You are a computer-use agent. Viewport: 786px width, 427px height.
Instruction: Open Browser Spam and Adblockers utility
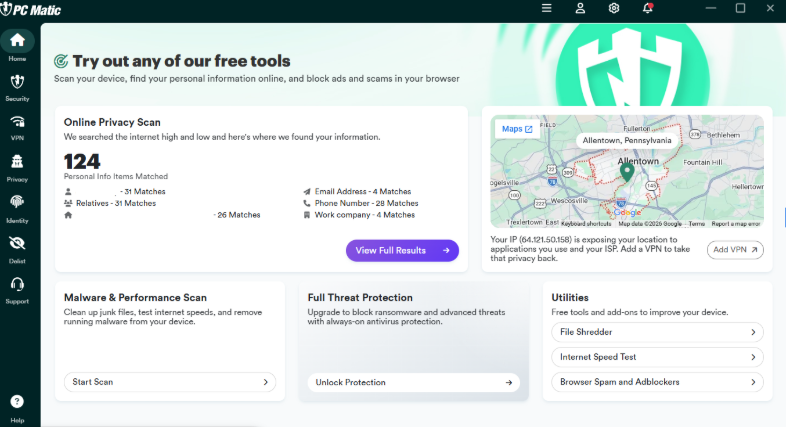tap(657, 382)
